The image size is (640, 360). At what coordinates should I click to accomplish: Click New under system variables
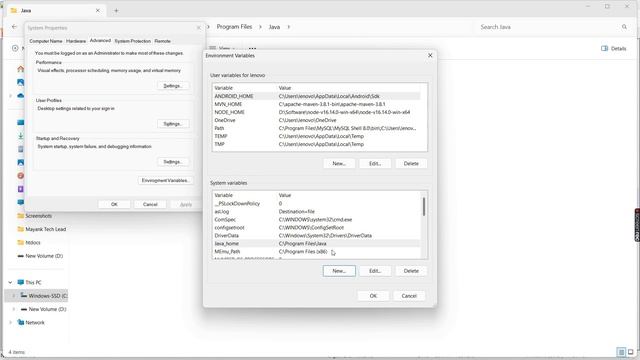(x=339, y=271)
